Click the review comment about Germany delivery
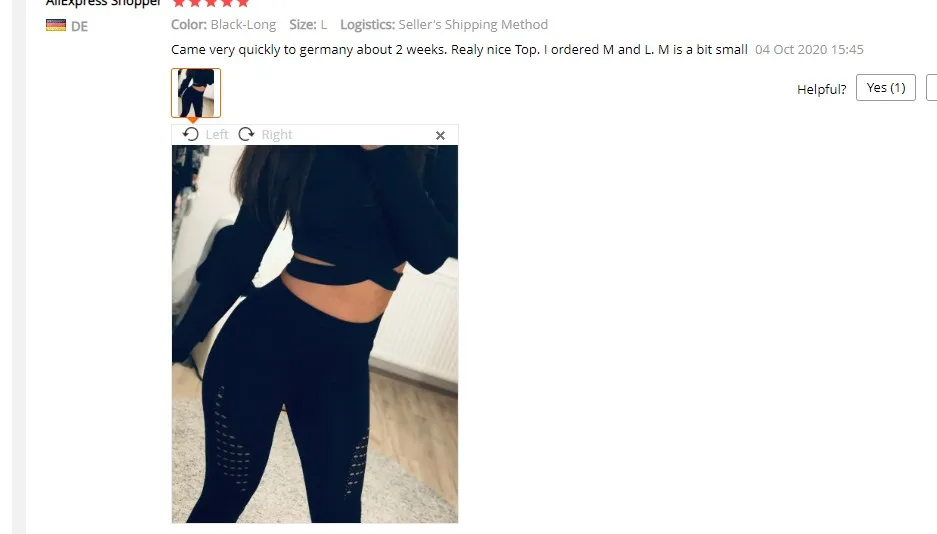This screenshot has width=937, height=534. click(x=459, y=50)
